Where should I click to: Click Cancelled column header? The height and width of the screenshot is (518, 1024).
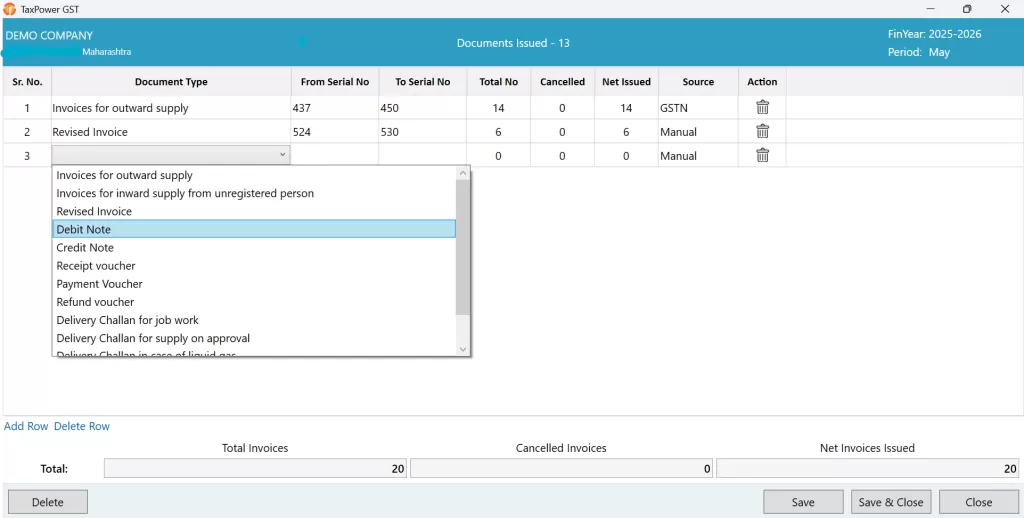tap(562, 82)
